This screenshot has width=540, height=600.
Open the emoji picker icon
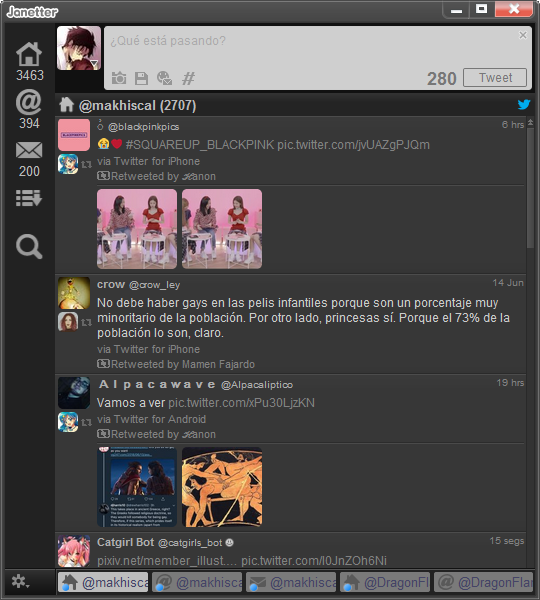tap(165, 78)
